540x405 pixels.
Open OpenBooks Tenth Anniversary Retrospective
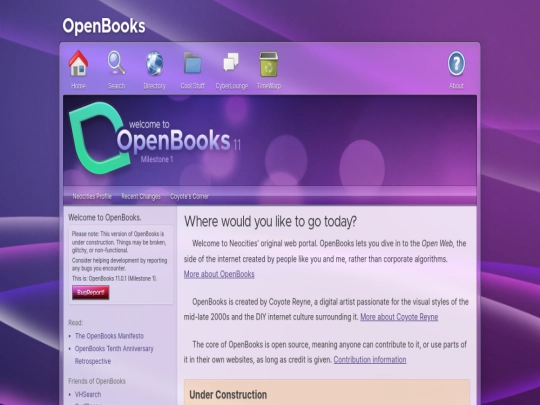(x=114, y=355)
